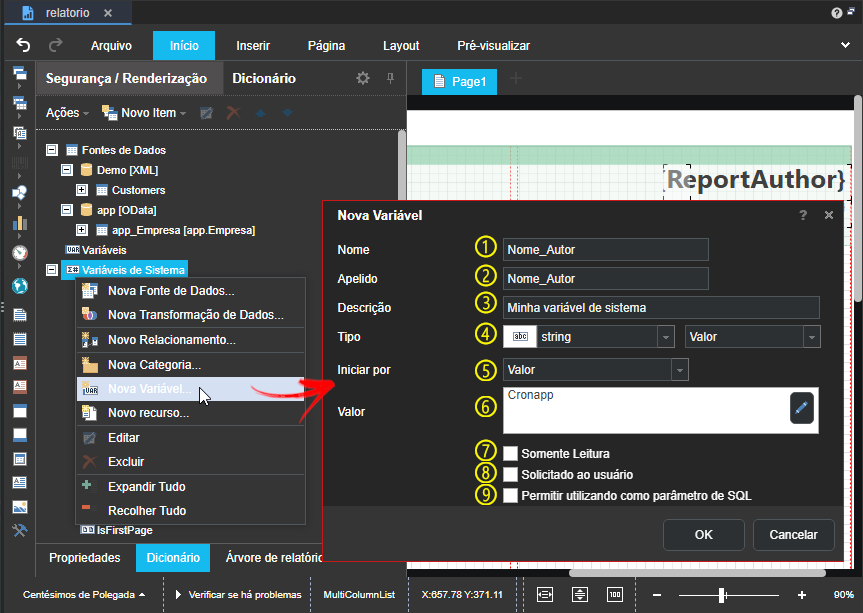
Task: Click Verificar se há problemas
Action: [239, 595]
